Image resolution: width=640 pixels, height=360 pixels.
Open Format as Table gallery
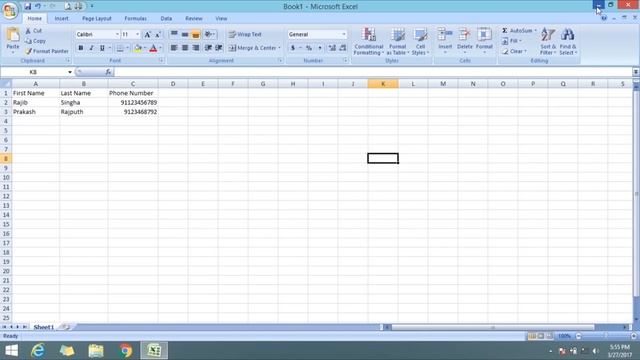tap(398, 41)
